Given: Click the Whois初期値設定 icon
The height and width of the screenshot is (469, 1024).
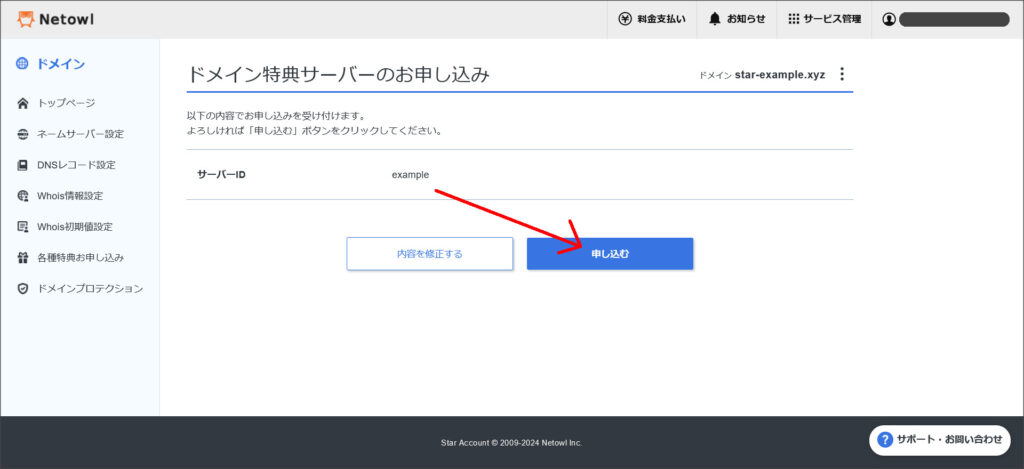Looking at the screenshot, I should coord(23,227).
